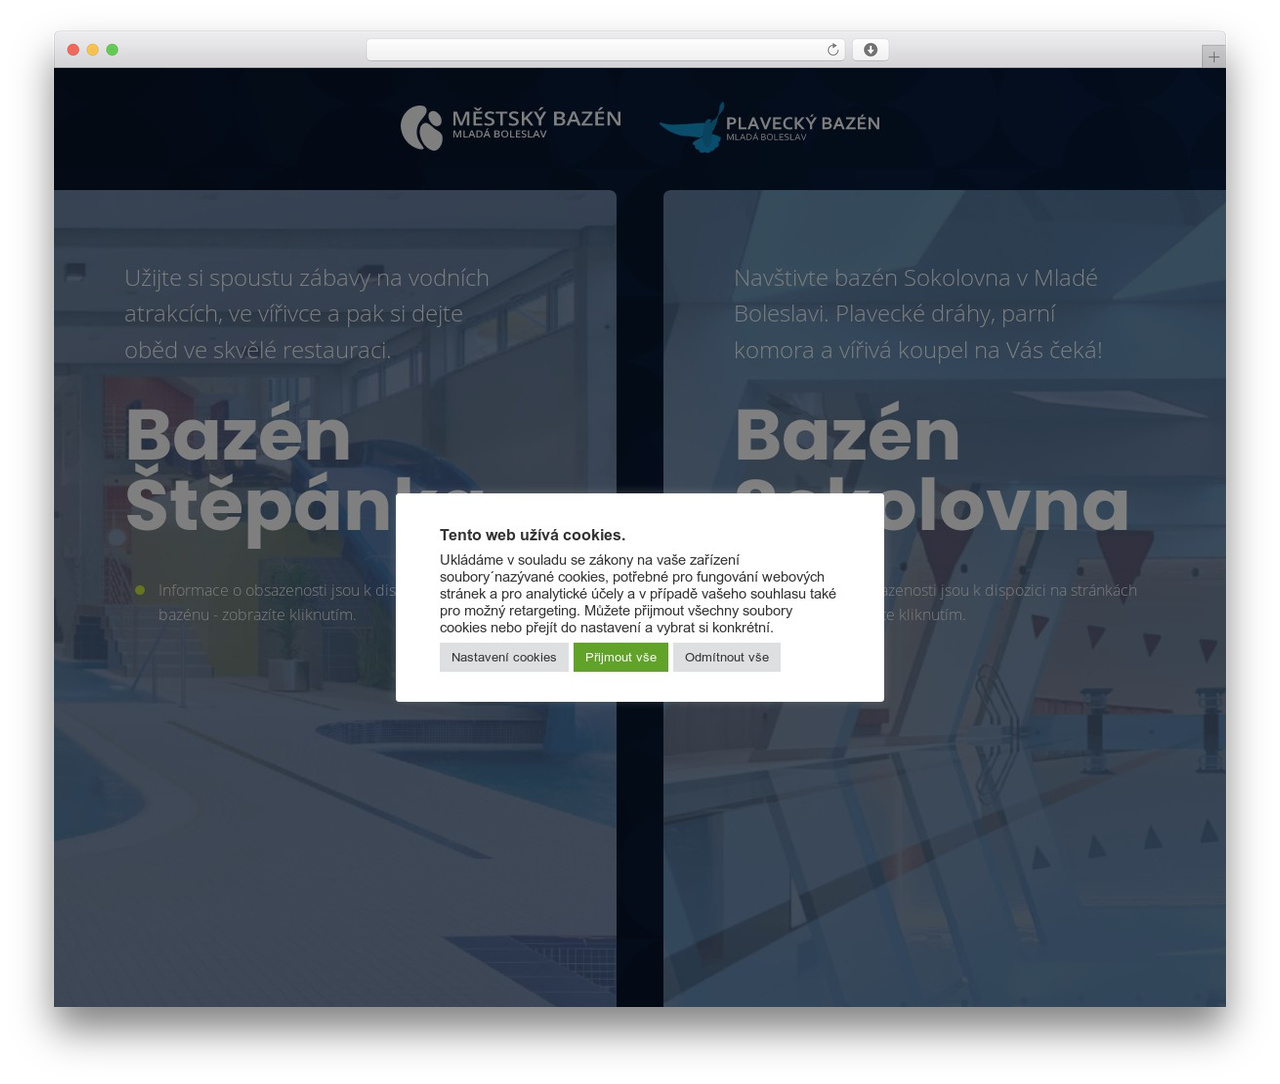This screenshot has width=1280, height=1084.
Task: Open Nastavení cookies settings
Action: tap(504, 657)
